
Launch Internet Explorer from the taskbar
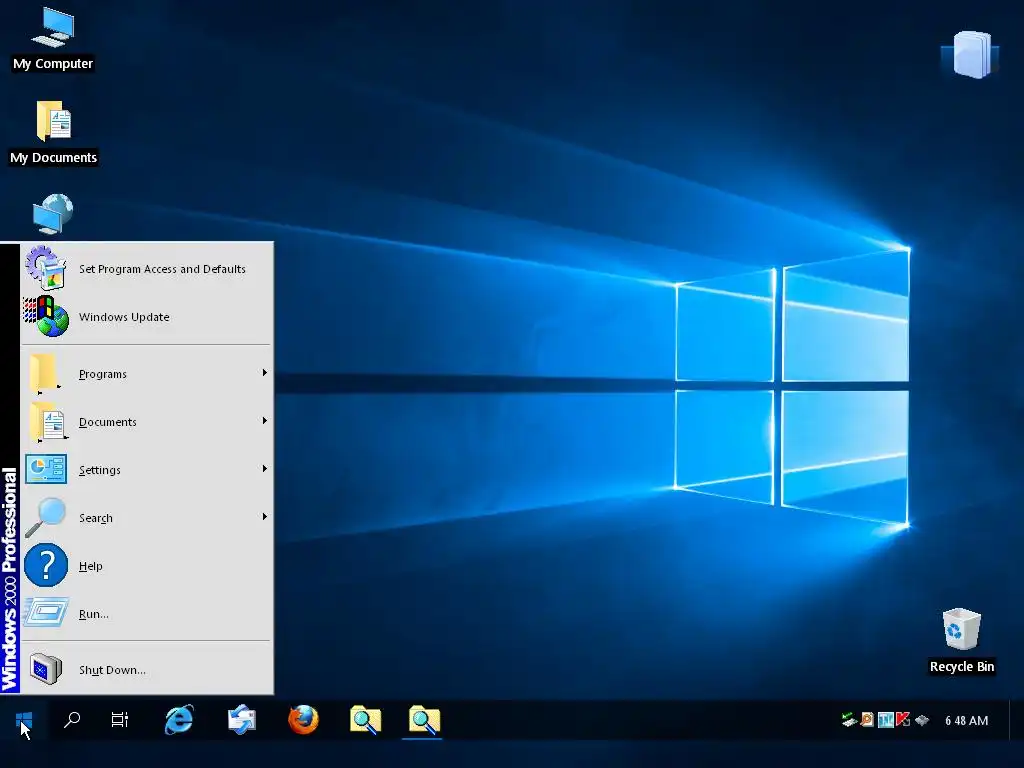click(179, 720)
